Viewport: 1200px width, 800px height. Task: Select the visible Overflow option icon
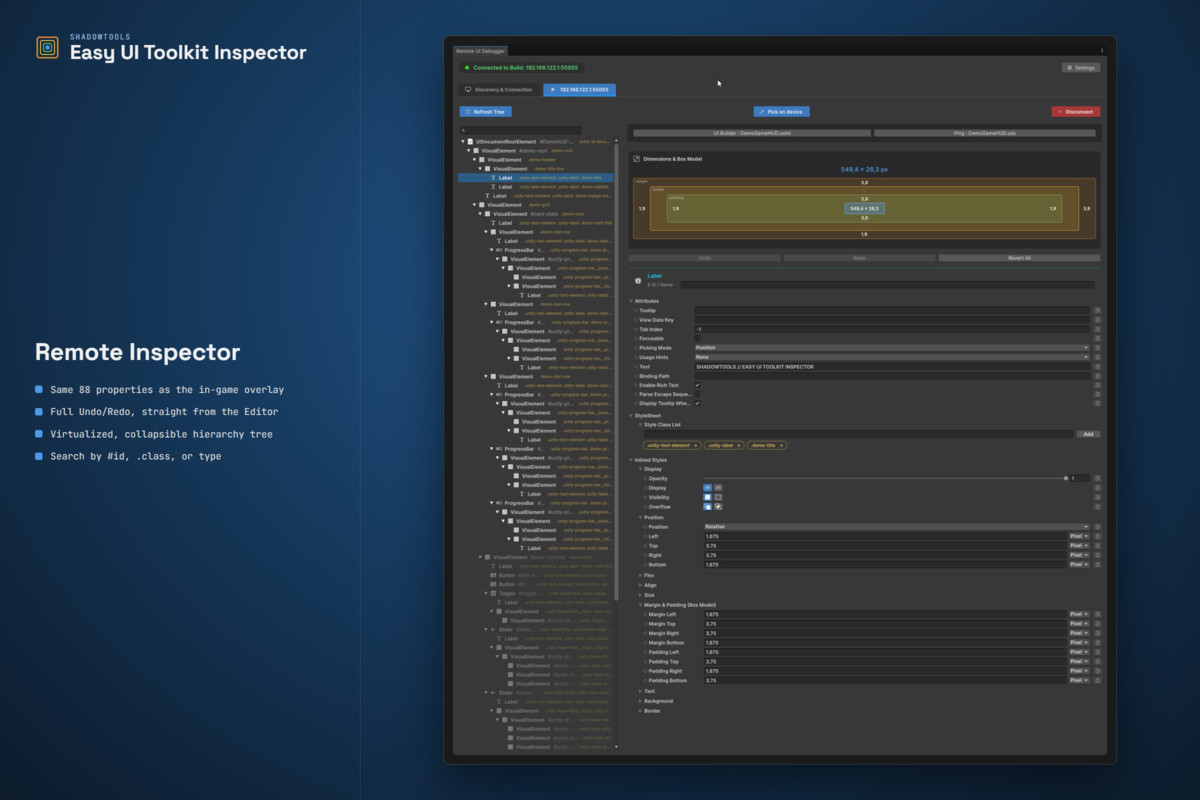708,506
